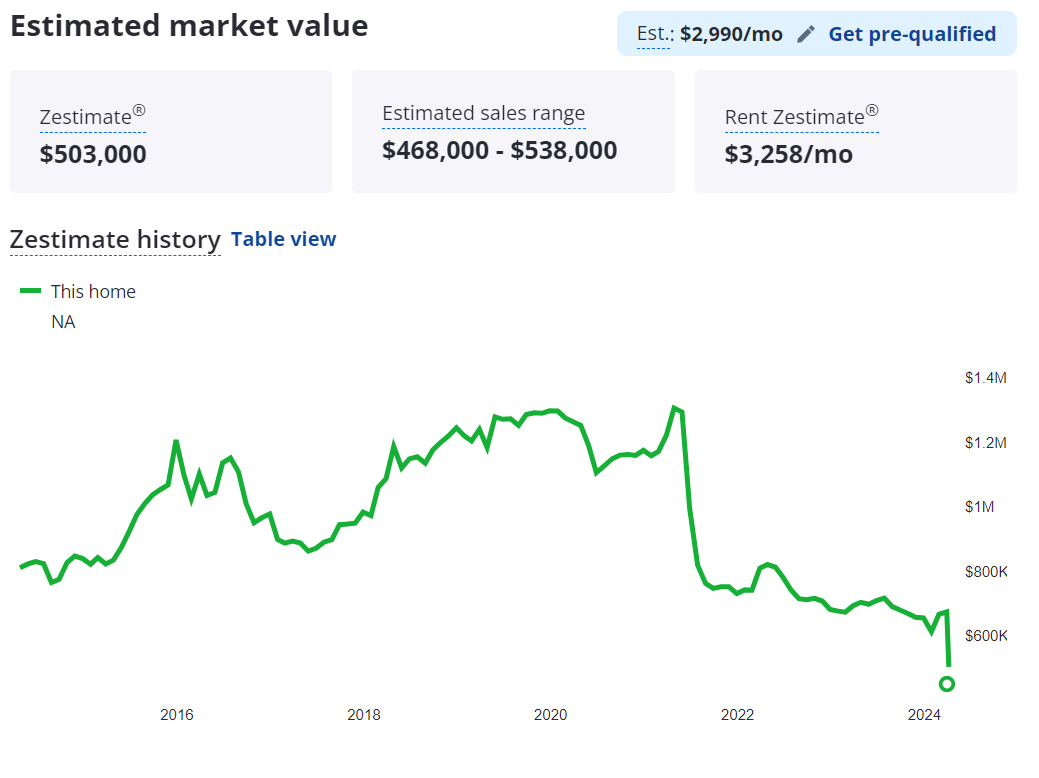Click the dotted-underlined Est.: label
Screen dimensions: 1039x778
coord(651,33)
